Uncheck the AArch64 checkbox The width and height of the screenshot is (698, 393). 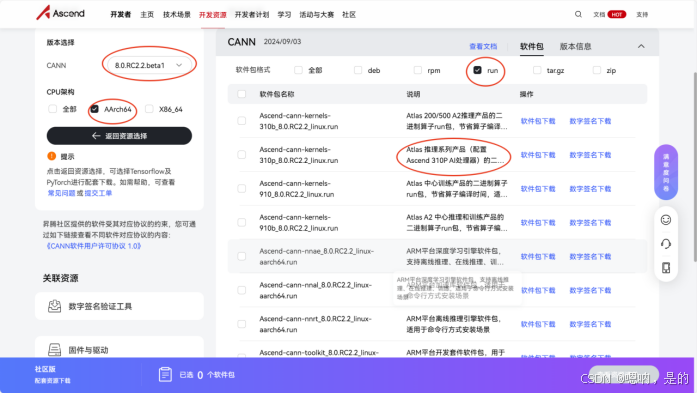(x=94, y=109)
